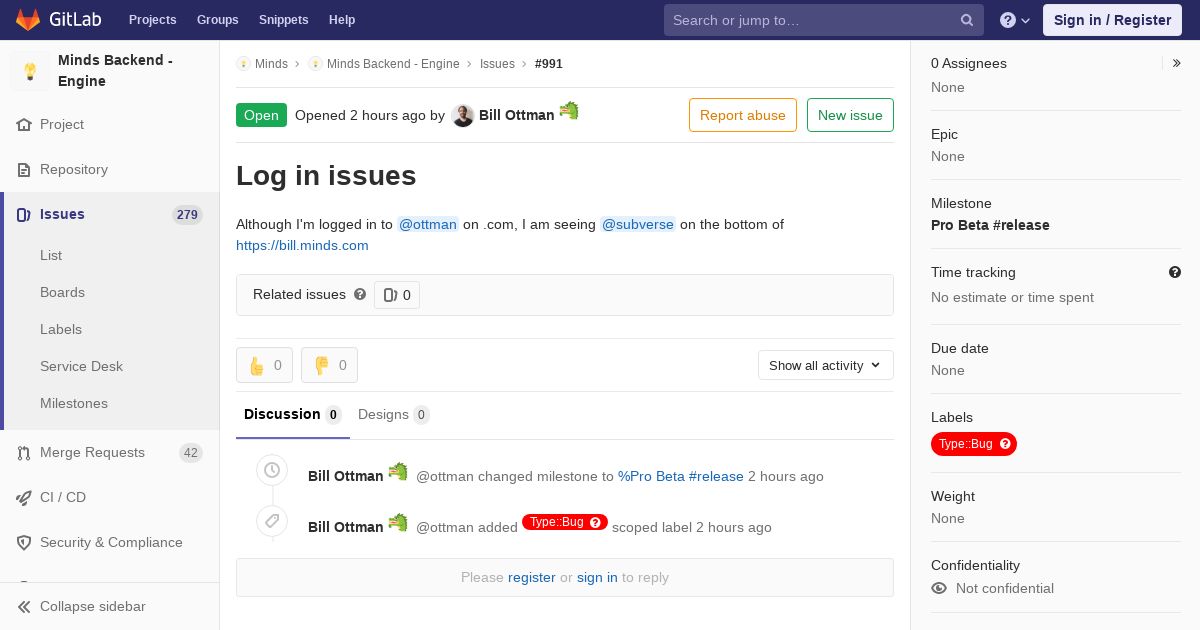Switch to the Designs tab

coord(393,415)
